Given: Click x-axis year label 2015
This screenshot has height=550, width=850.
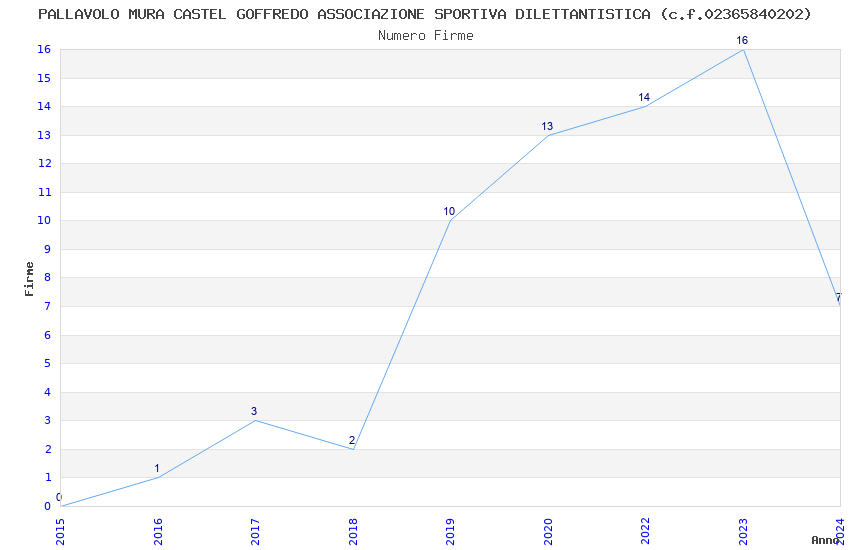Looking at the screenshot, I should coord(60,532).
